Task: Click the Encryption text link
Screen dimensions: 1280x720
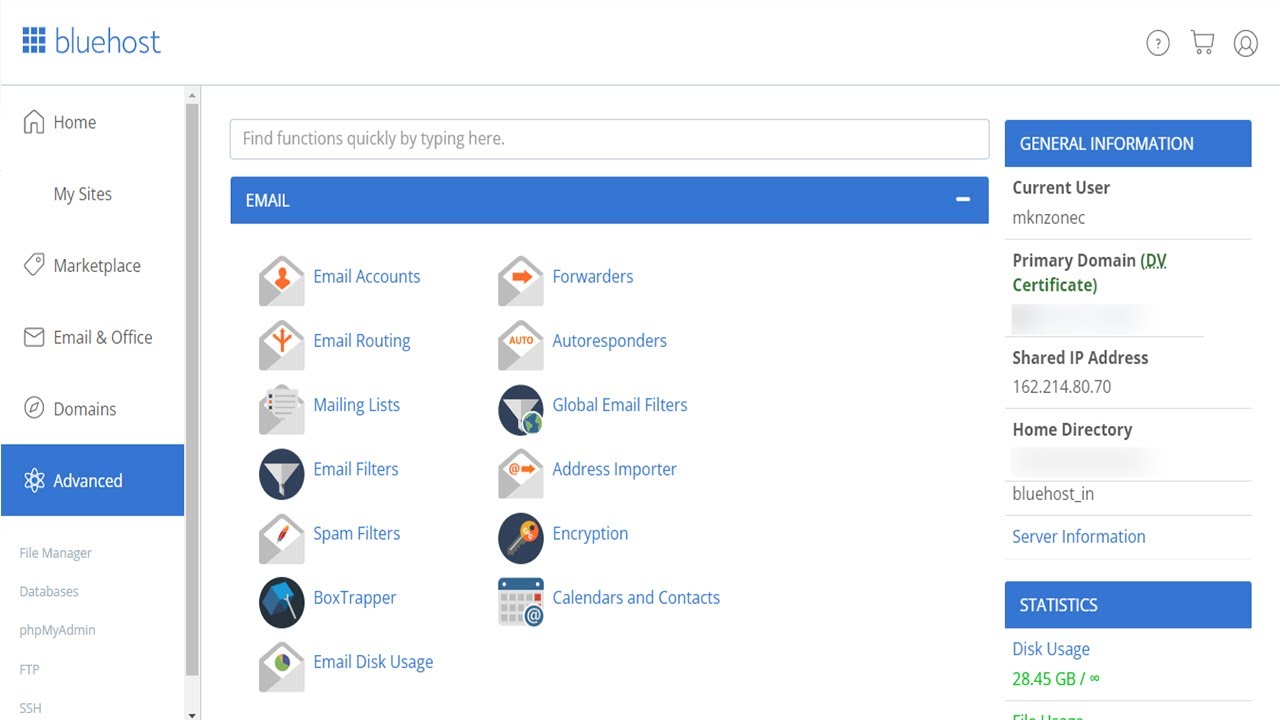Action: click(x=591, y=533)
